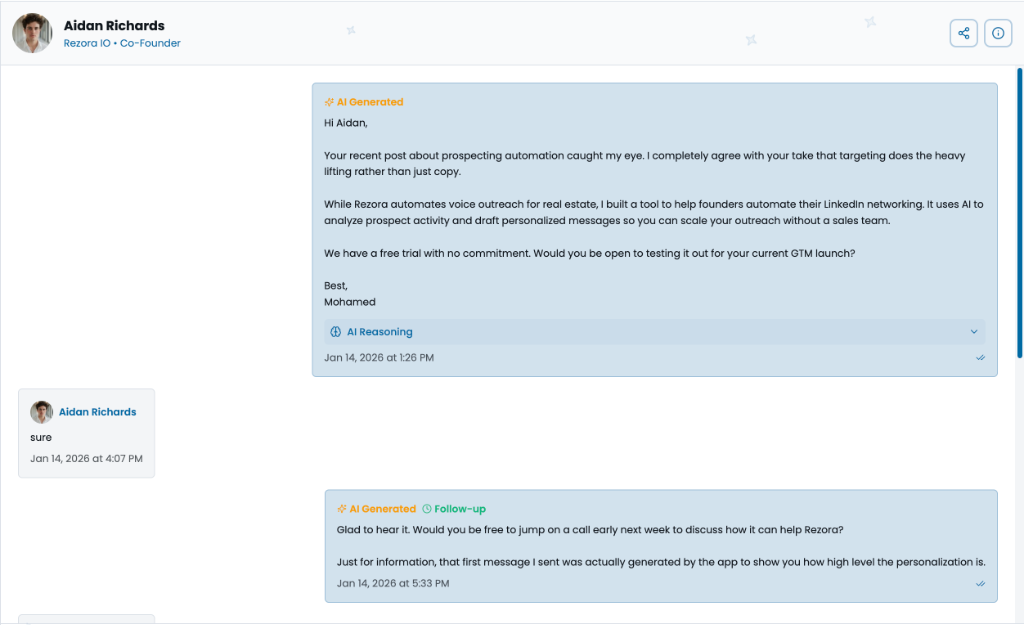Click the Follow-up label on the second AI message
Image resolution: width=1024 pixels, height=625 pixels.
click(x=460, y=508)
